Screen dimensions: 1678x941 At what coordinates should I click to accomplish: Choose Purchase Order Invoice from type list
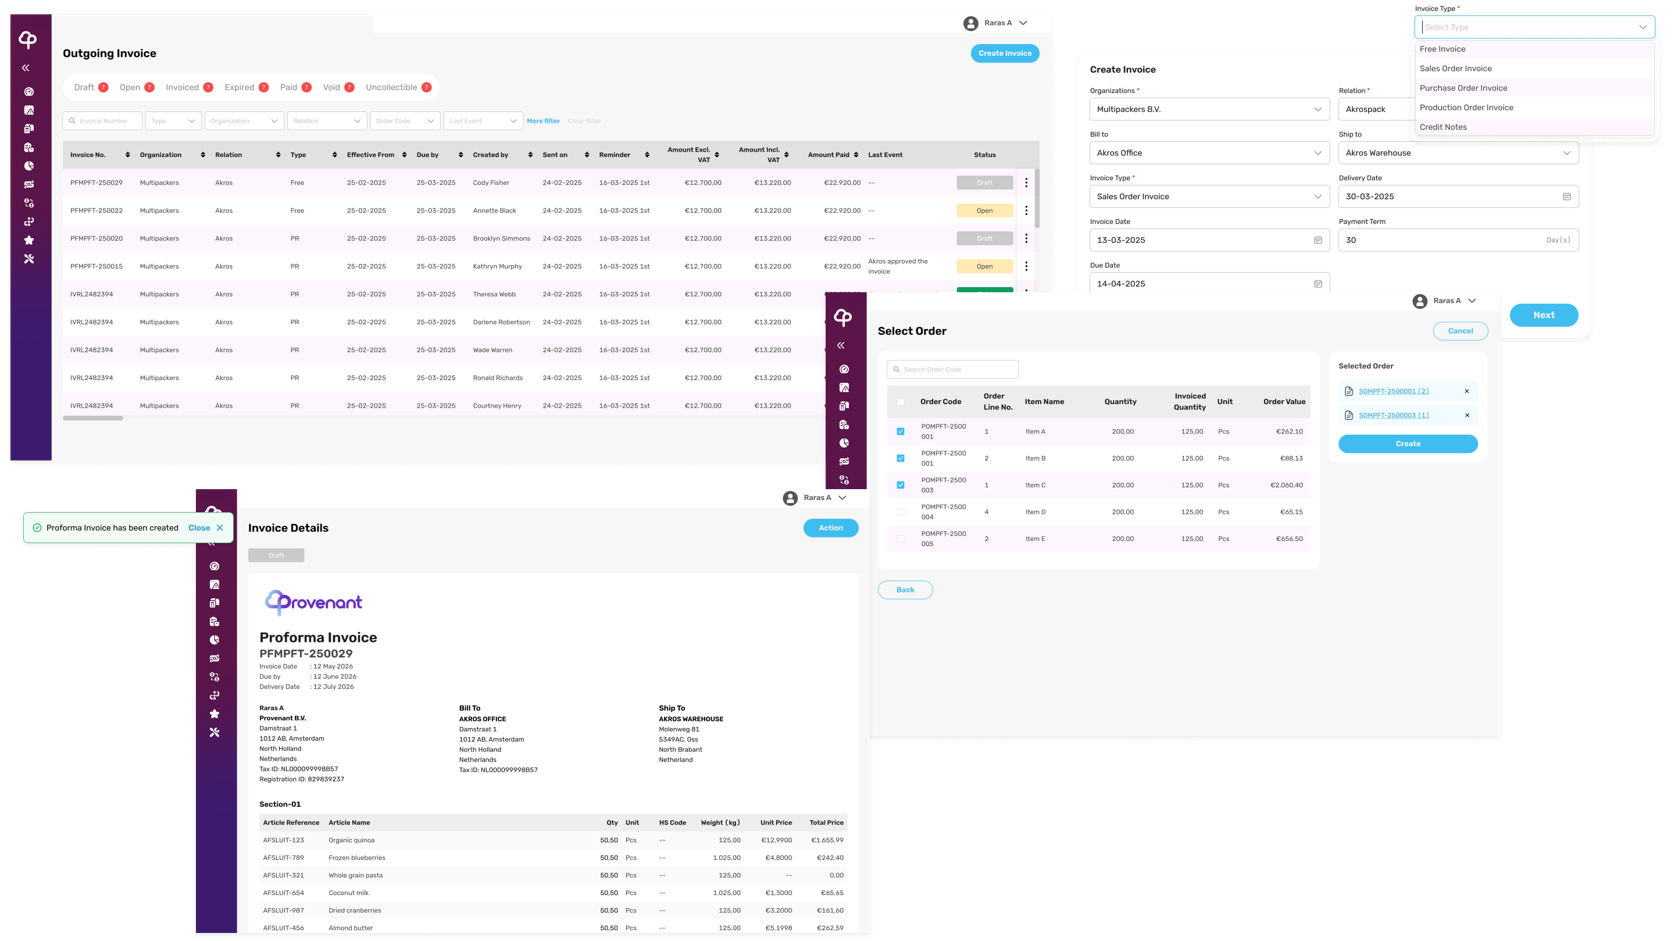[1463, 88]
